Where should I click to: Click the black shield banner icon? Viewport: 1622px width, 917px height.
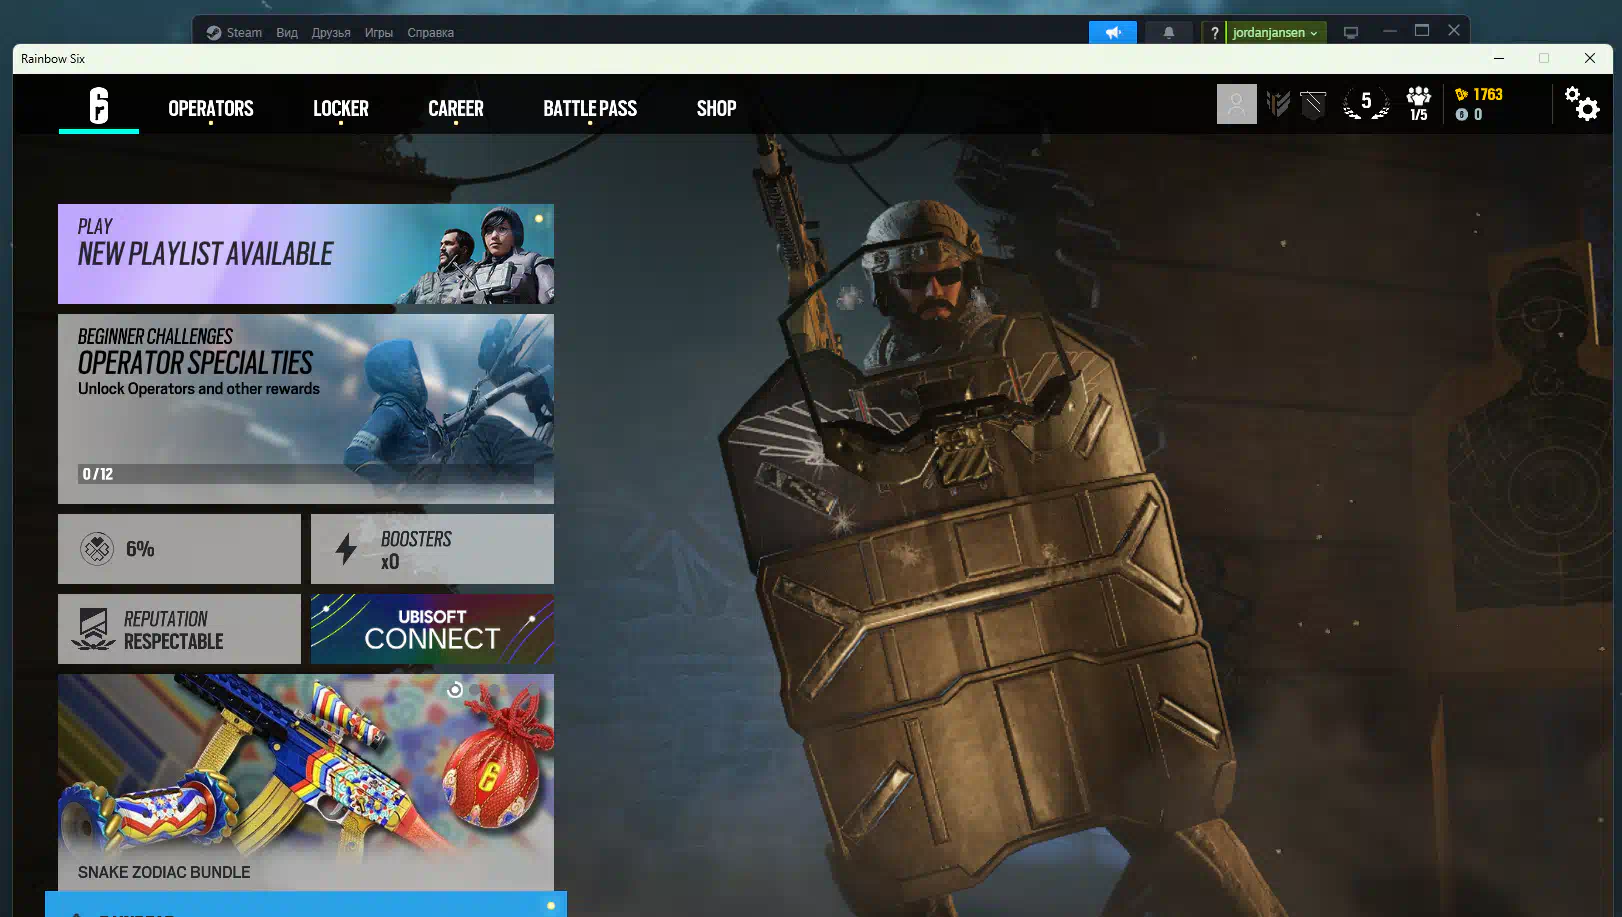(1313, 104)
